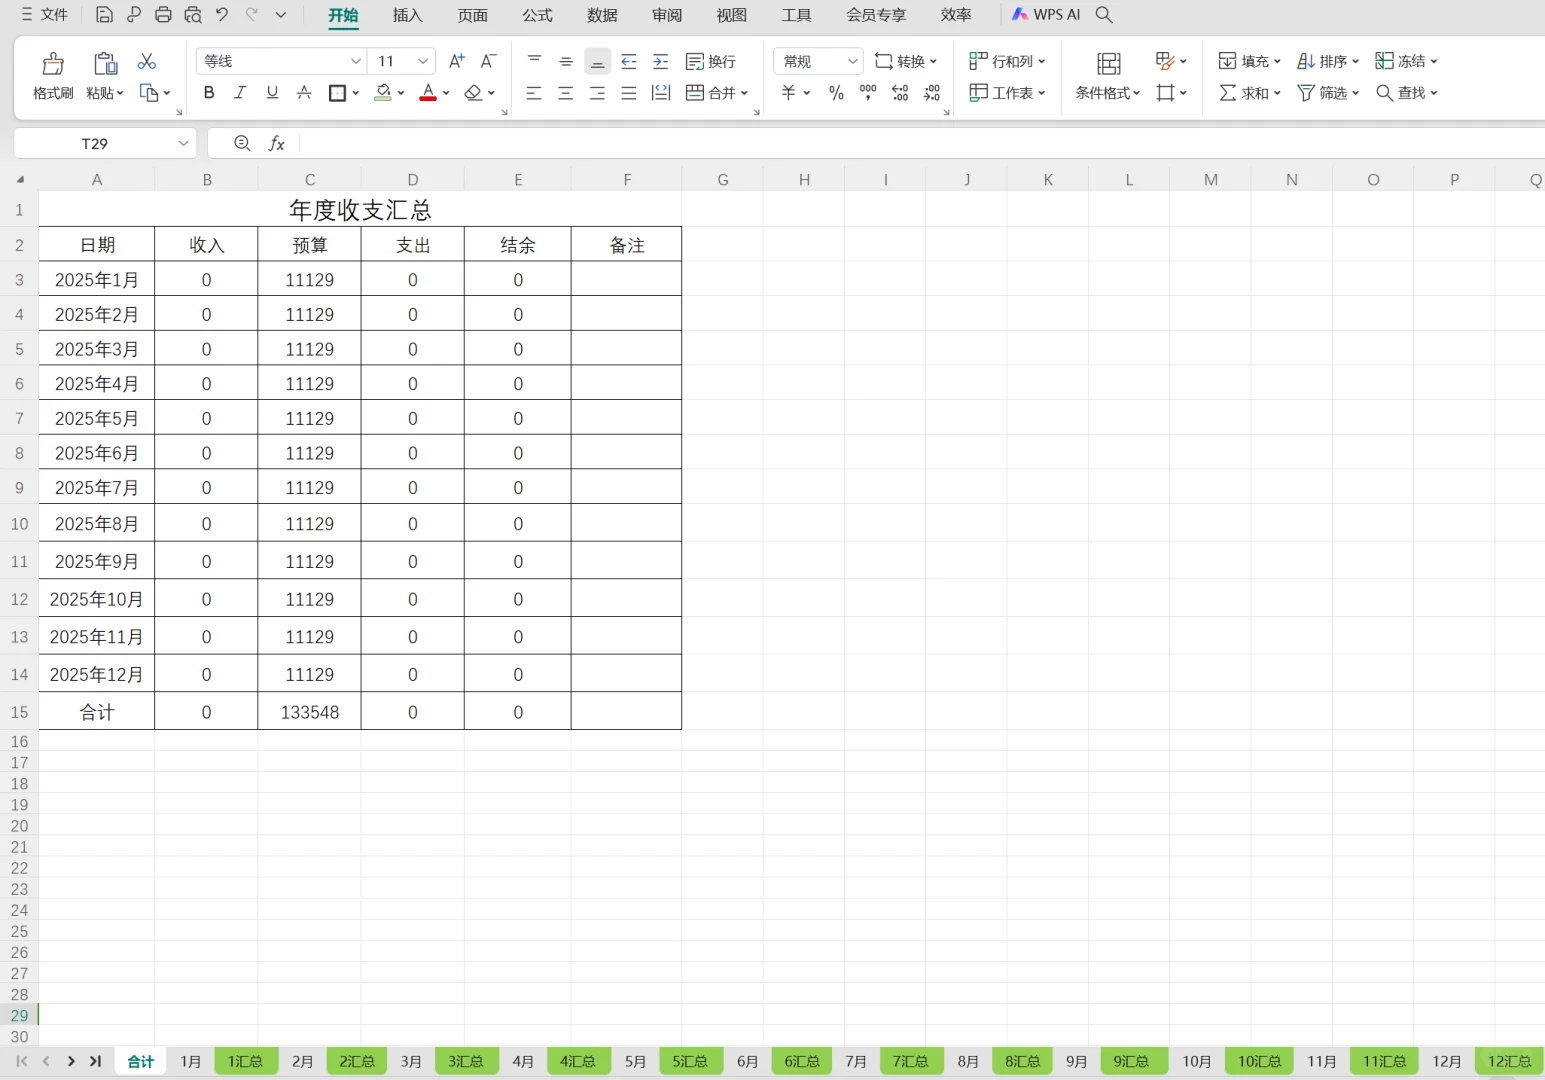Undo the last action
This screenshot has width=1545, height=1080.
click(x=222, y=15)
